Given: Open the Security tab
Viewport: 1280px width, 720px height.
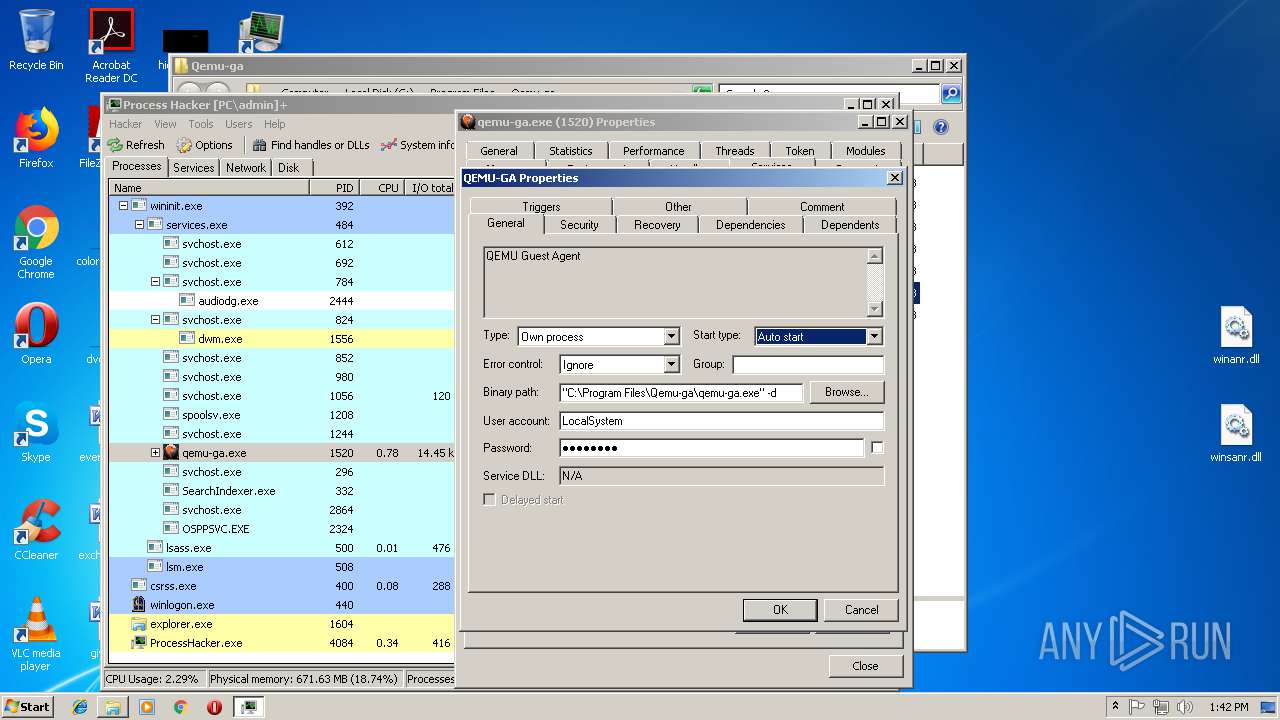Looking at the screenshot, I should (579, 224).
